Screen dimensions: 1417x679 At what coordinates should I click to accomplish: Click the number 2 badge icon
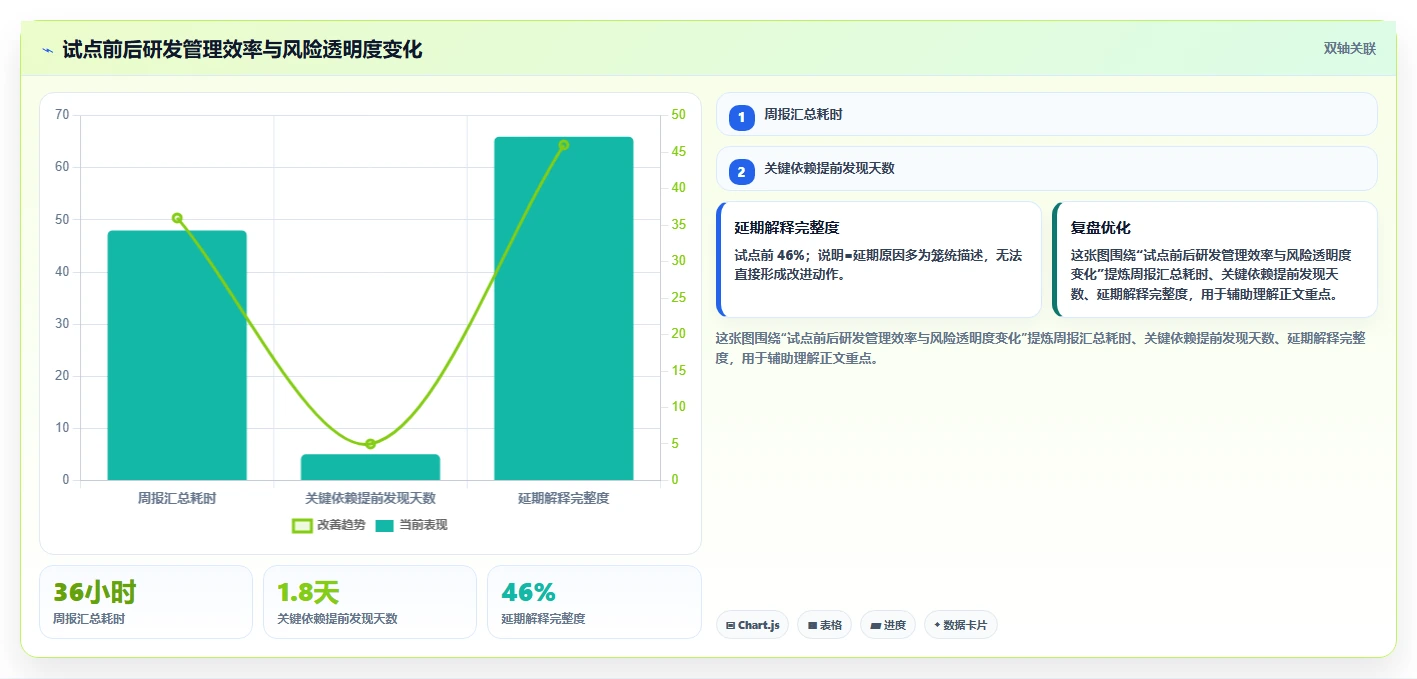coord(741,172)
